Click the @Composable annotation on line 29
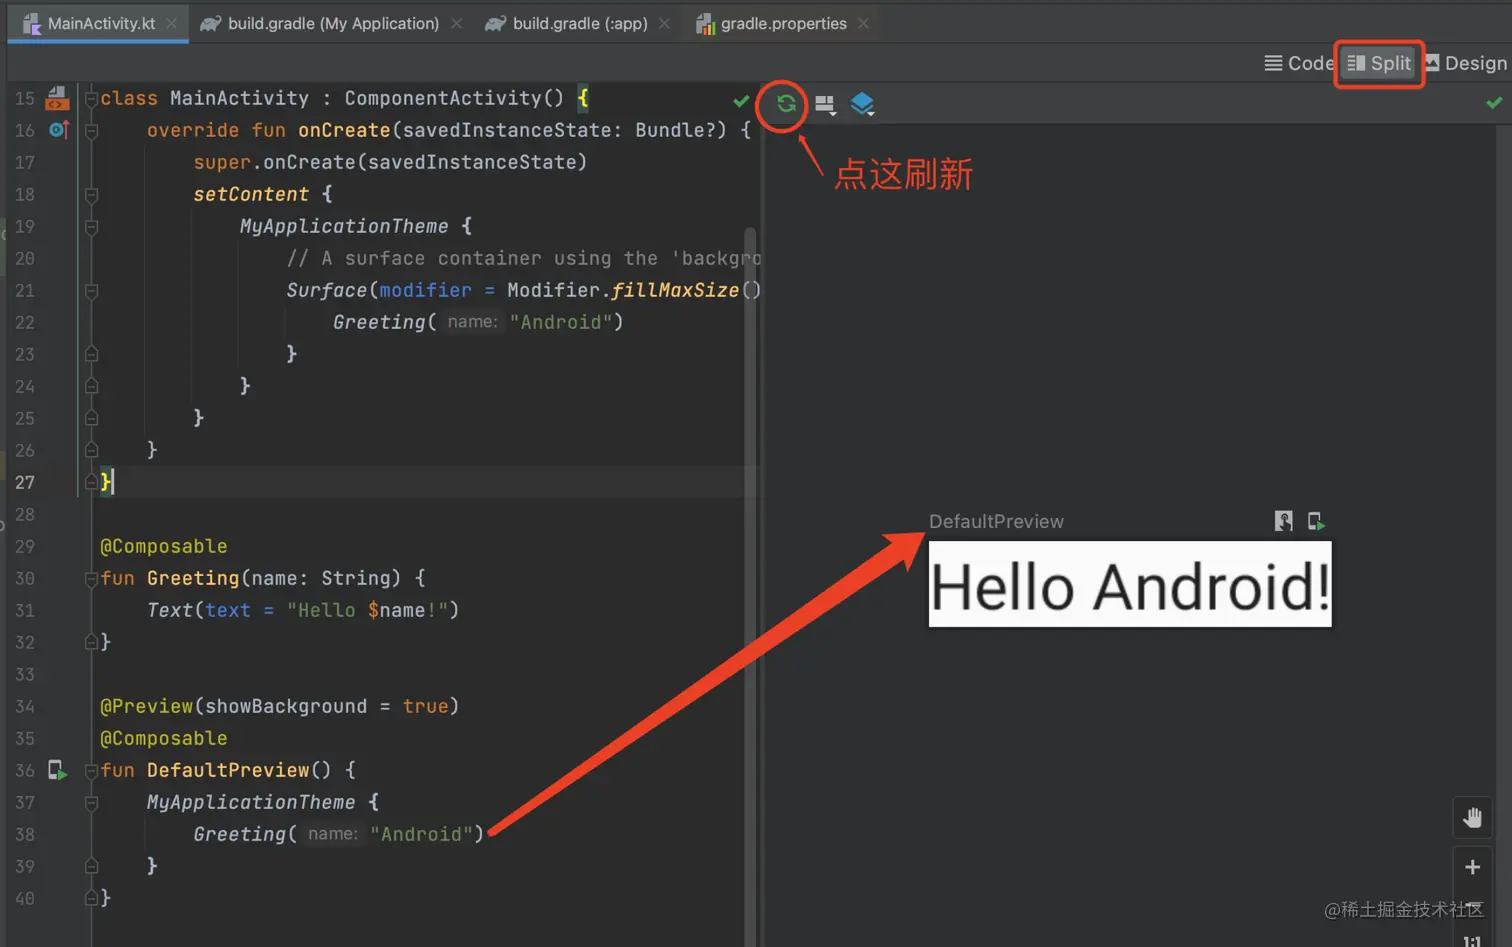The height and width of the screenshot is (947, 1512). pyautogui.click(x=164, y=546)
